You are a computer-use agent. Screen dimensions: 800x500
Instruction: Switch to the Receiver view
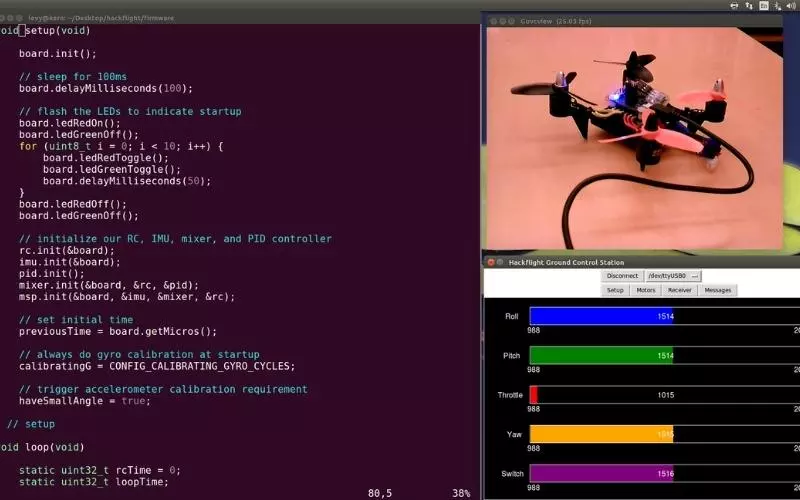tap(680, 290)
